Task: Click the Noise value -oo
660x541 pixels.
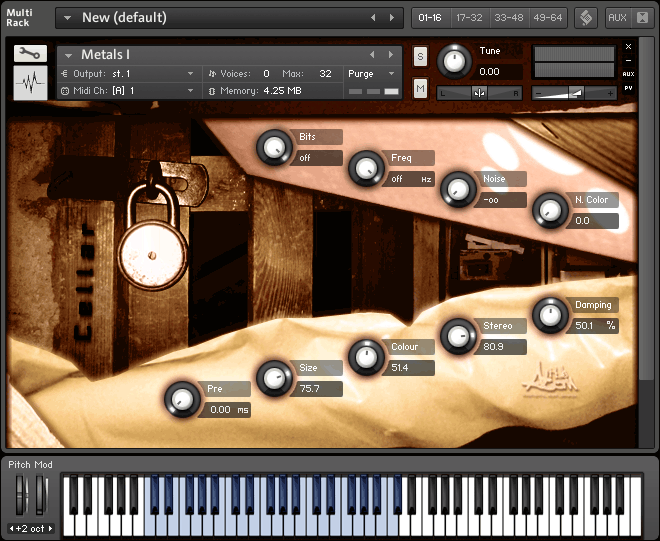Action: 501,200
